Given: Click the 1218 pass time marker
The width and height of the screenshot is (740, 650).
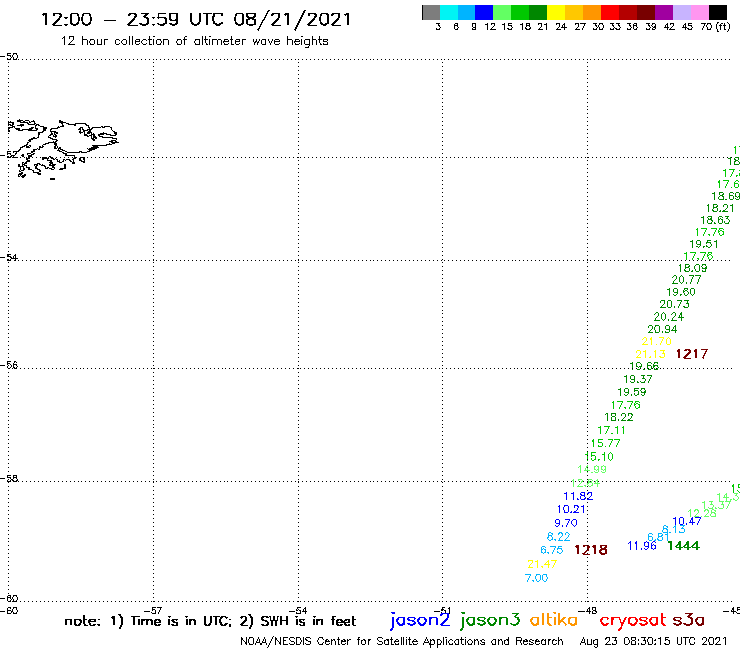Looking at the screenshot, I should point(591,550).
